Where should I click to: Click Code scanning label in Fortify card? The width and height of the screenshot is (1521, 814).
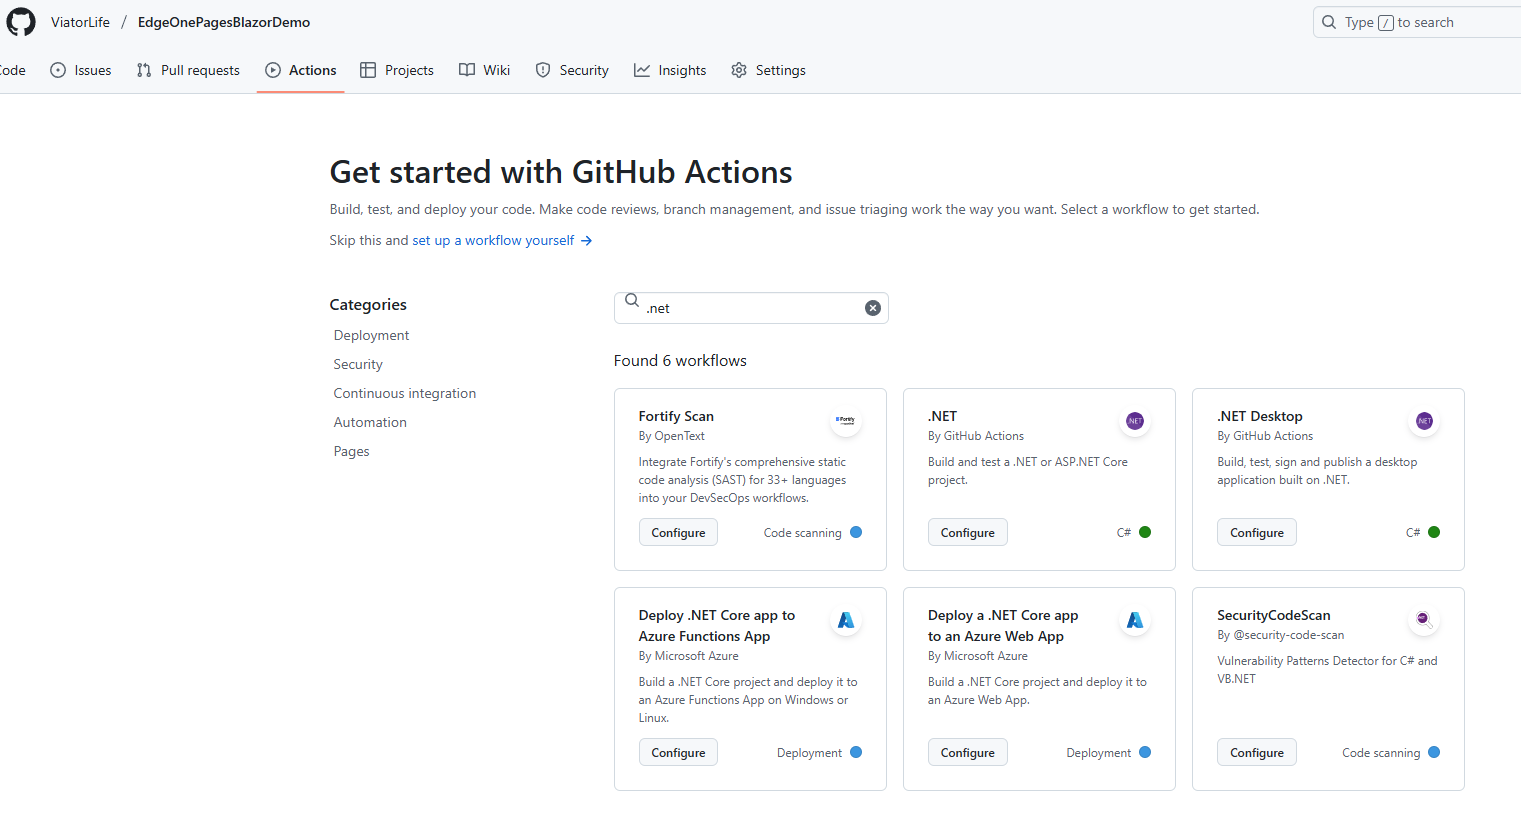(802, 533)
